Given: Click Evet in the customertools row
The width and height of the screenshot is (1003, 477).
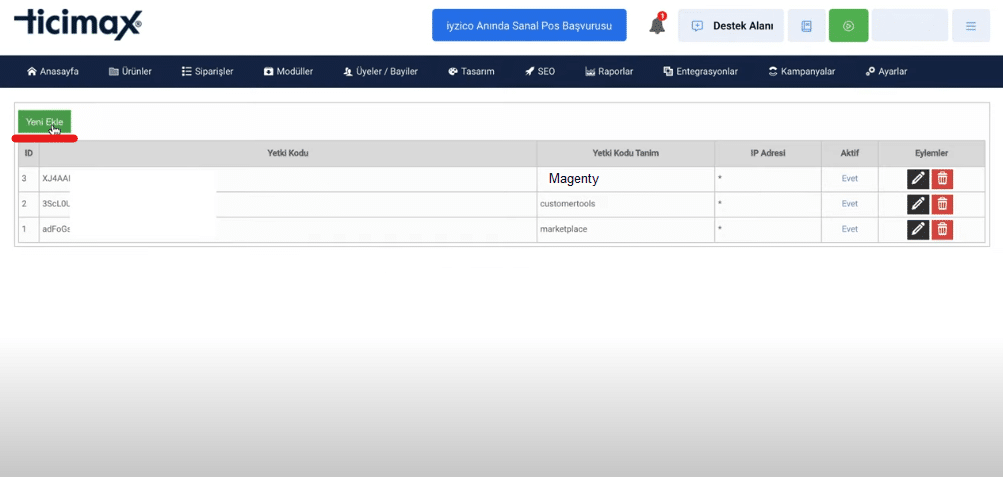Looking at the screenshot, I should point(849,204).
